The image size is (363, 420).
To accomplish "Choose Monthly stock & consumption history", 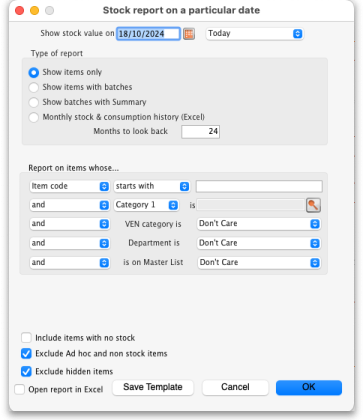I will click(34, 117).
